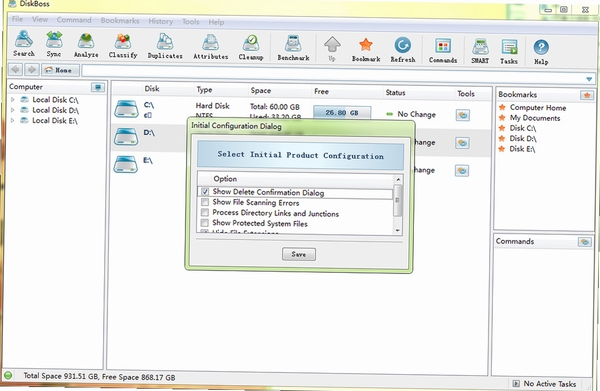This screenshot has height=391, width=600.
Task: Open the Help menu
Action: [x=216, y=22]
